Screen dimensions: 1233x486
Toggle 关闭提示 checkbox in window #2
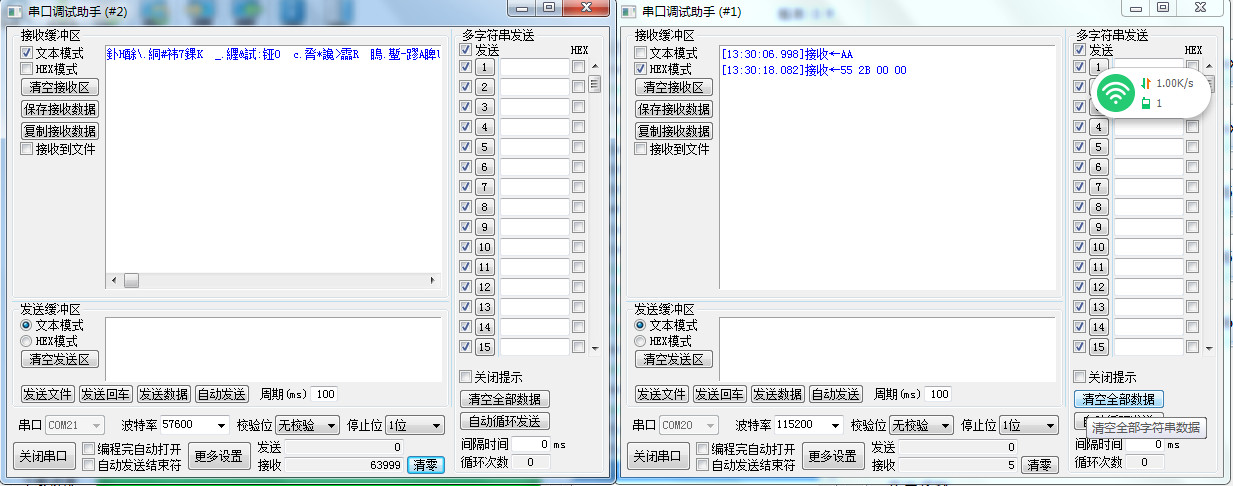tap(465, 377)
